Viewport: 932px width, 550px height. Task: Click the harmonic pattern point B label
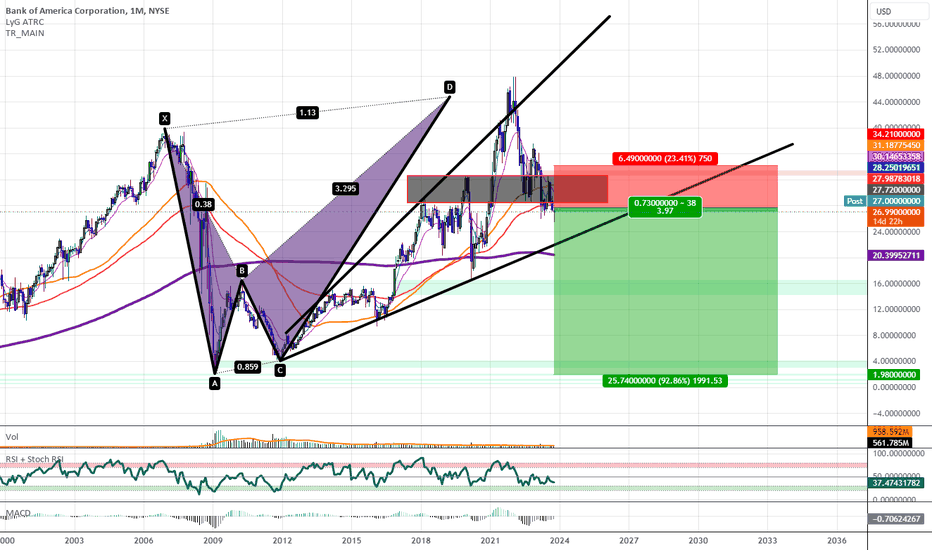(242, 271)
